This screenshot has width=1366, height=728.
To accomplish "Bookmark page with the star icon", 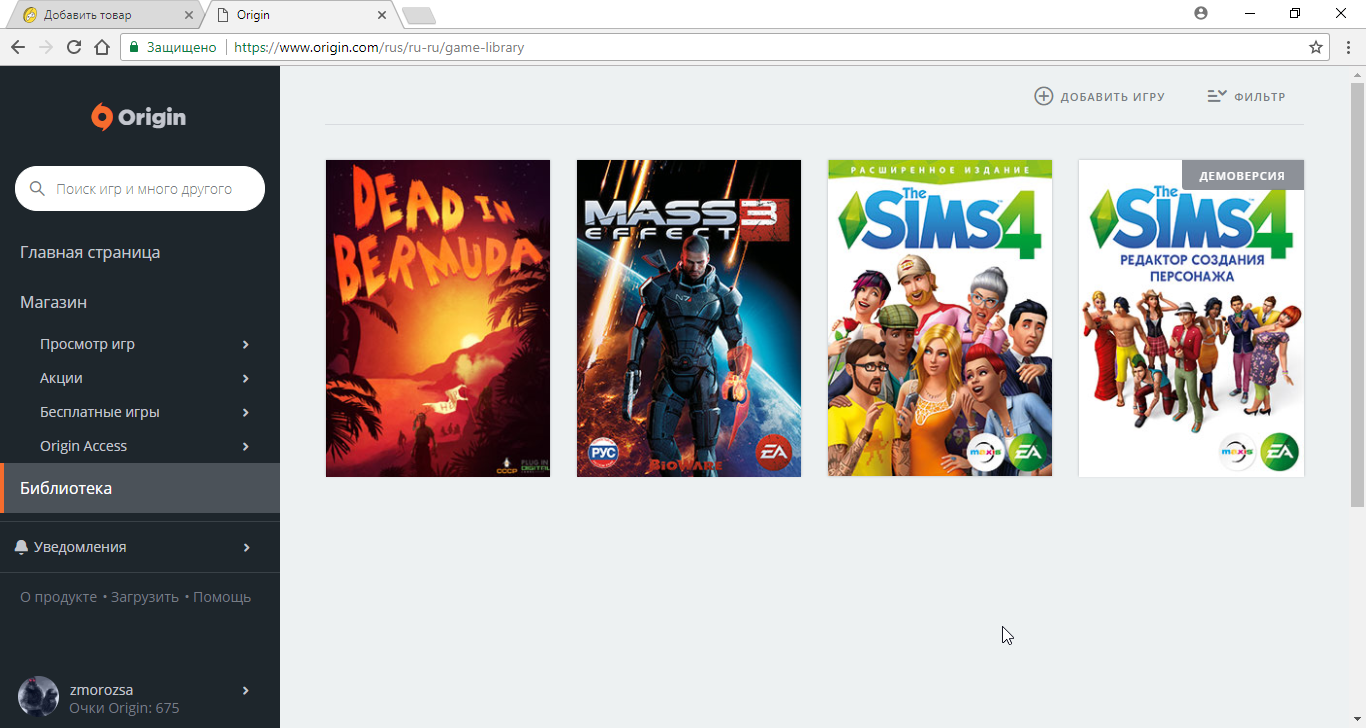I will pyautogui.click(x=1316, y=47).
